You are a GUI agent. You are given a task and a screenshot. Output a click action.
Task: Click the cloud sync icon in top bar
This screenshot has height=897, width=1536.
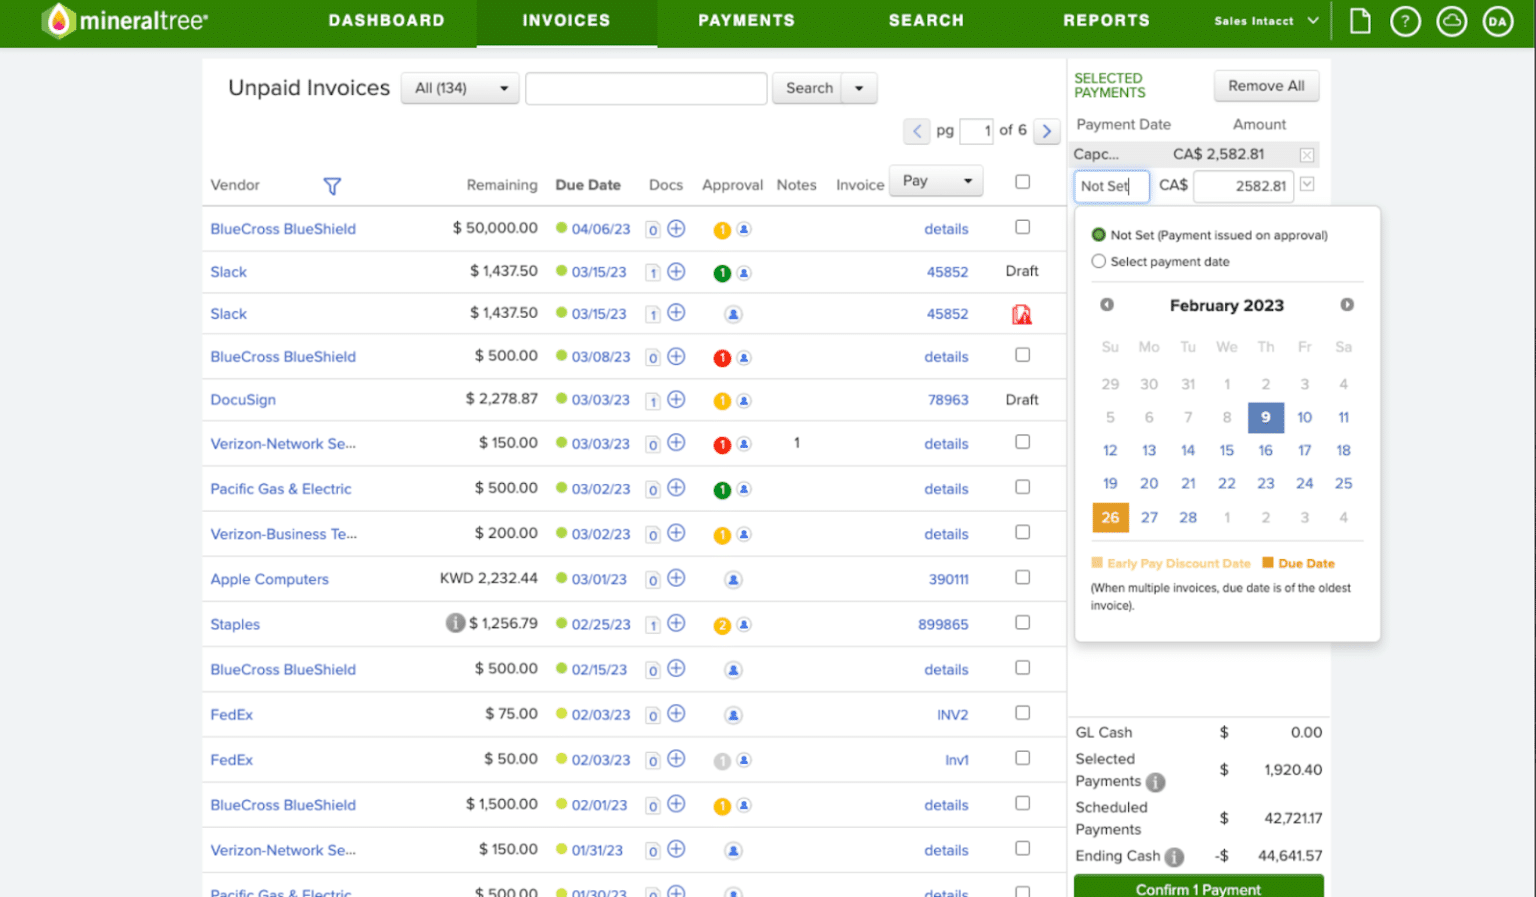point(1451,20)
